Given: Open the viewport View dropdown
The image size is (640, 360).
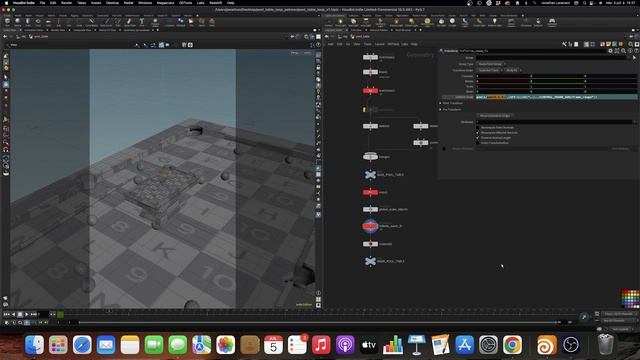Looking at the screenshot, I should click(x=14, y=45).
